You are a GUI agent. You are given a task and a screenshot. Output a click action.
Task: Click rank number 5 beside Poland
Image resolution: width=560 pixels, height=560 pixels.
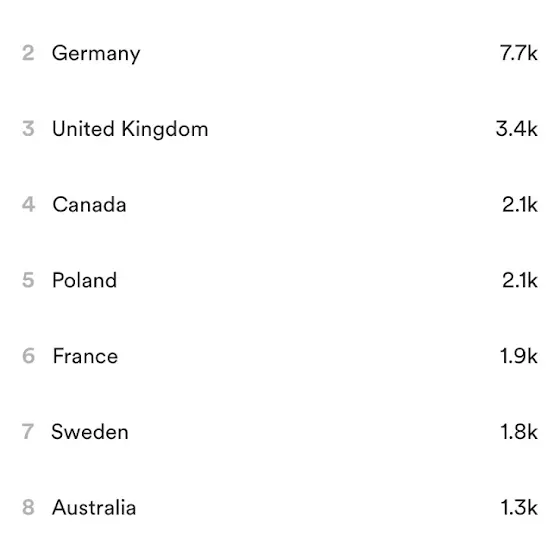[x=28, y=280]
